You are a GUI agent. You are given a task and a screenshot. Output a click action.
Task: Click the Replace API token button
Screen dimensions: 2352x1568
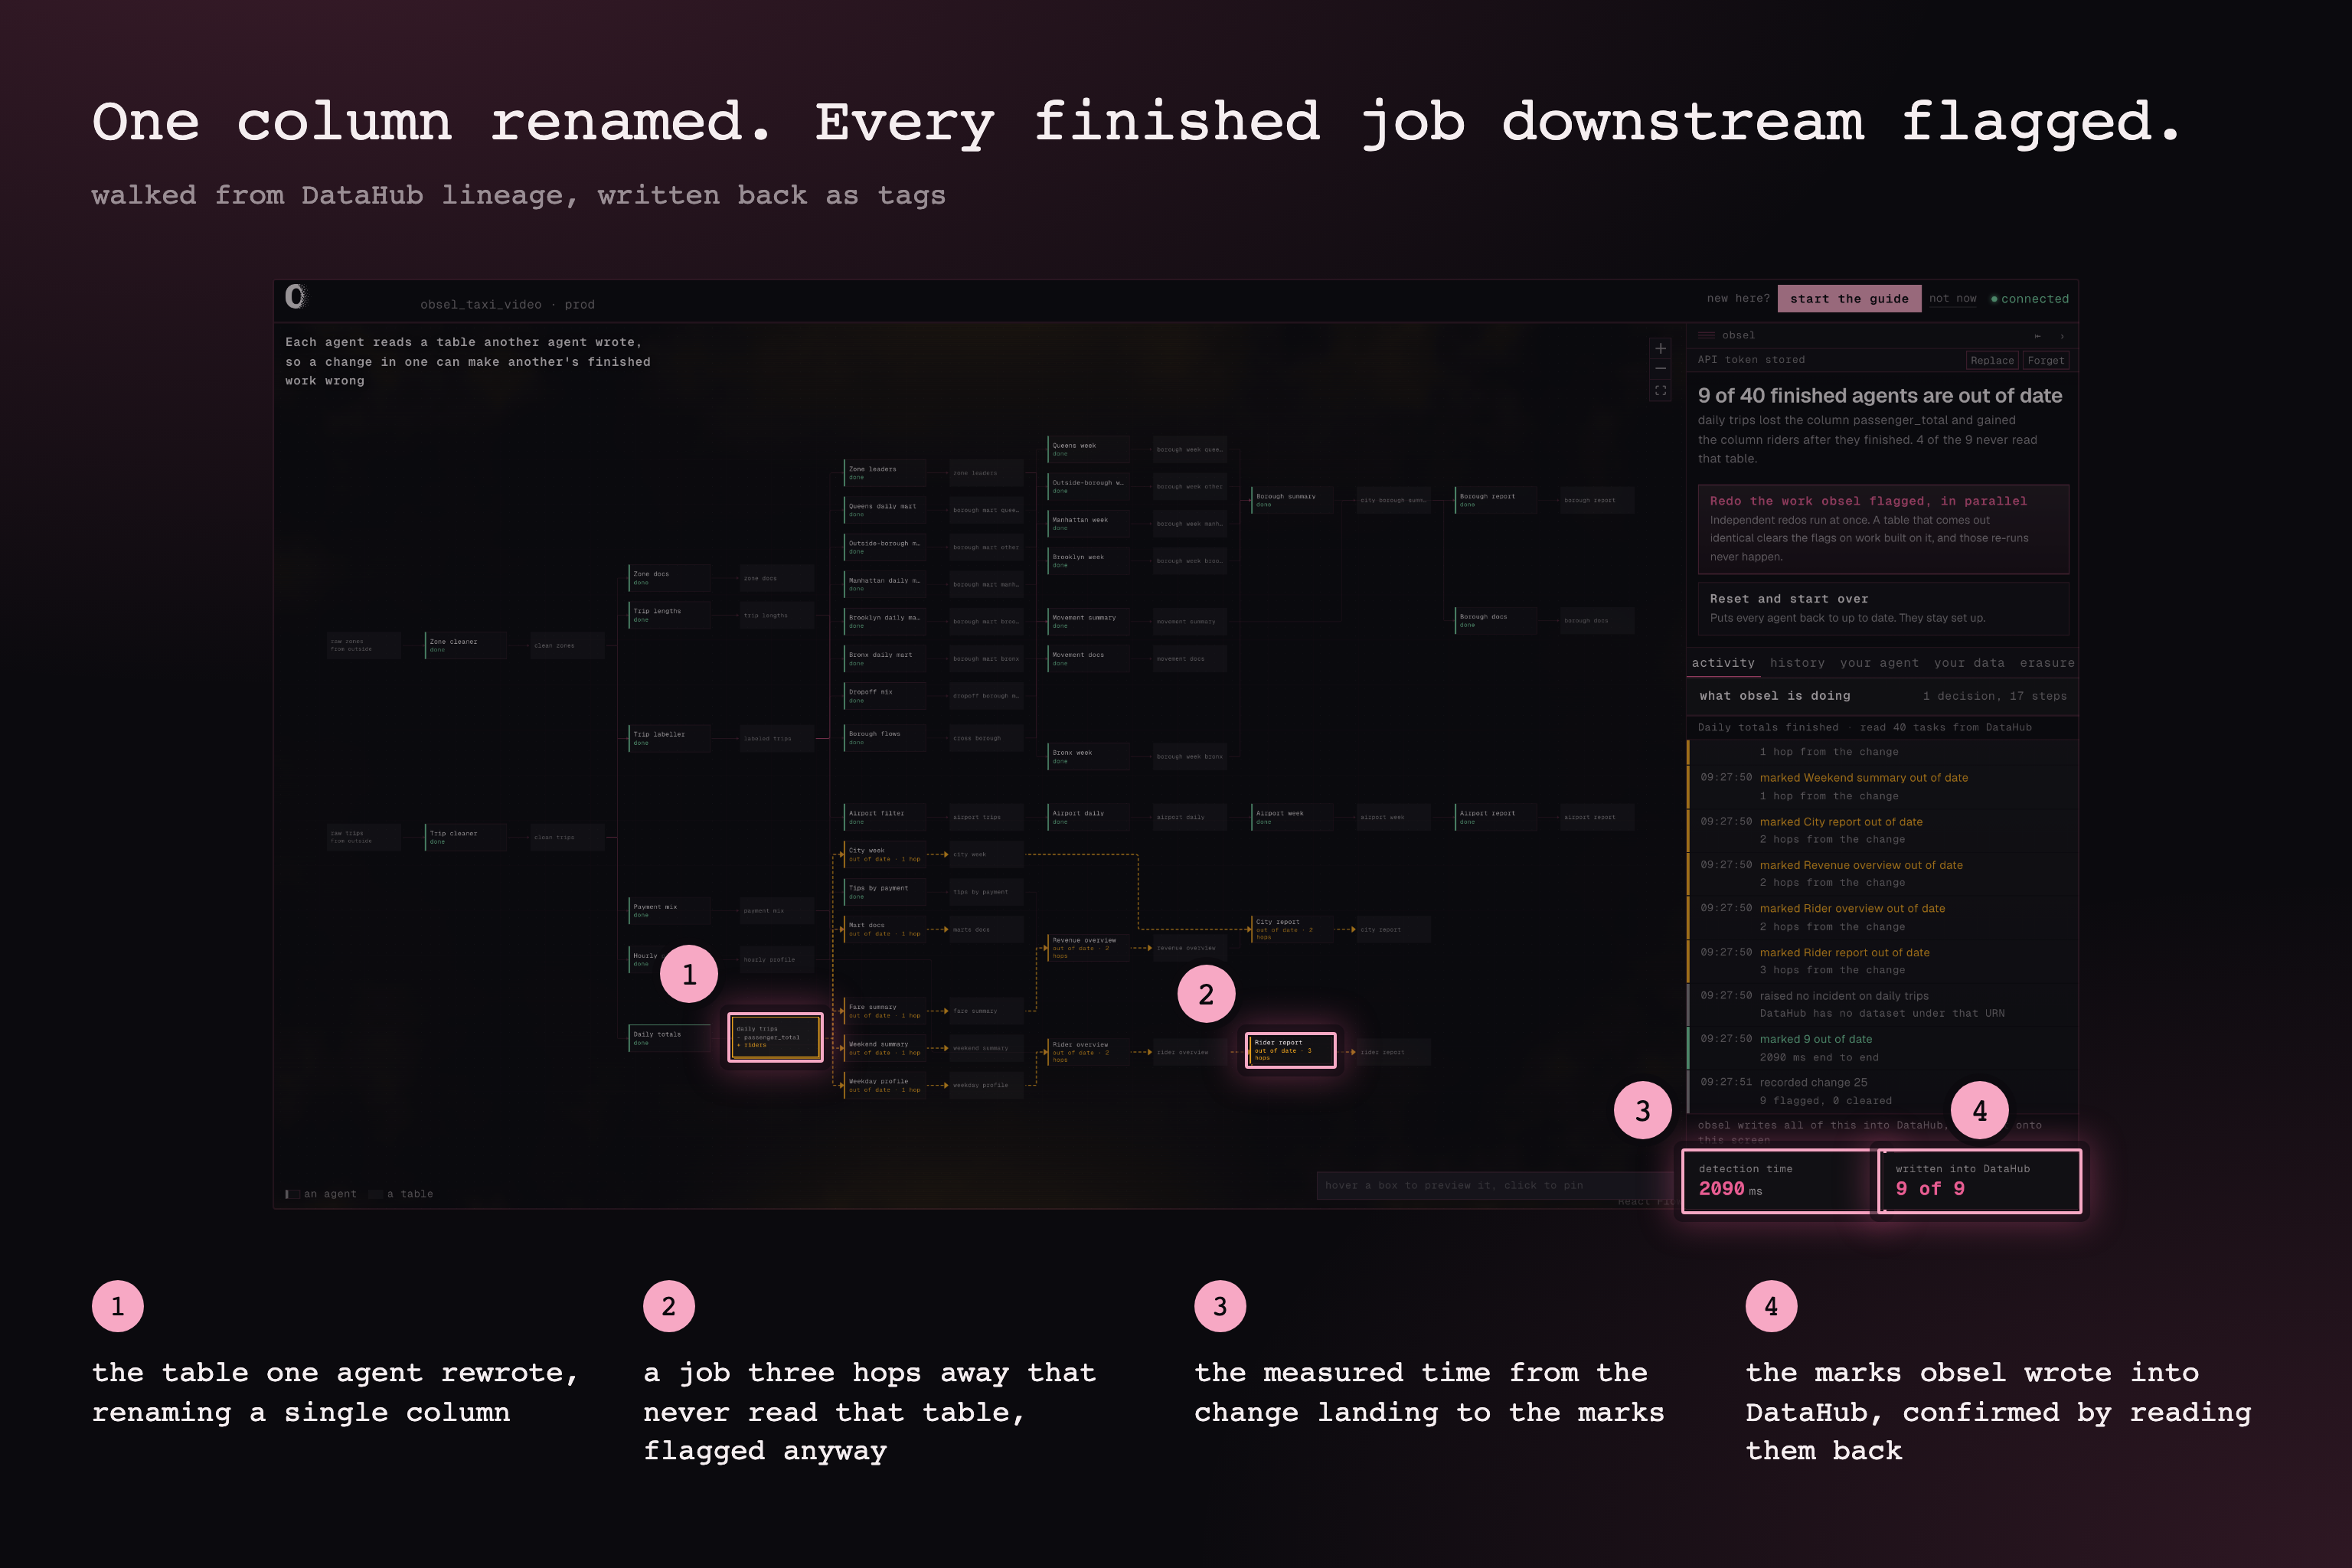pyautogui.click(x=1992, y=360)
